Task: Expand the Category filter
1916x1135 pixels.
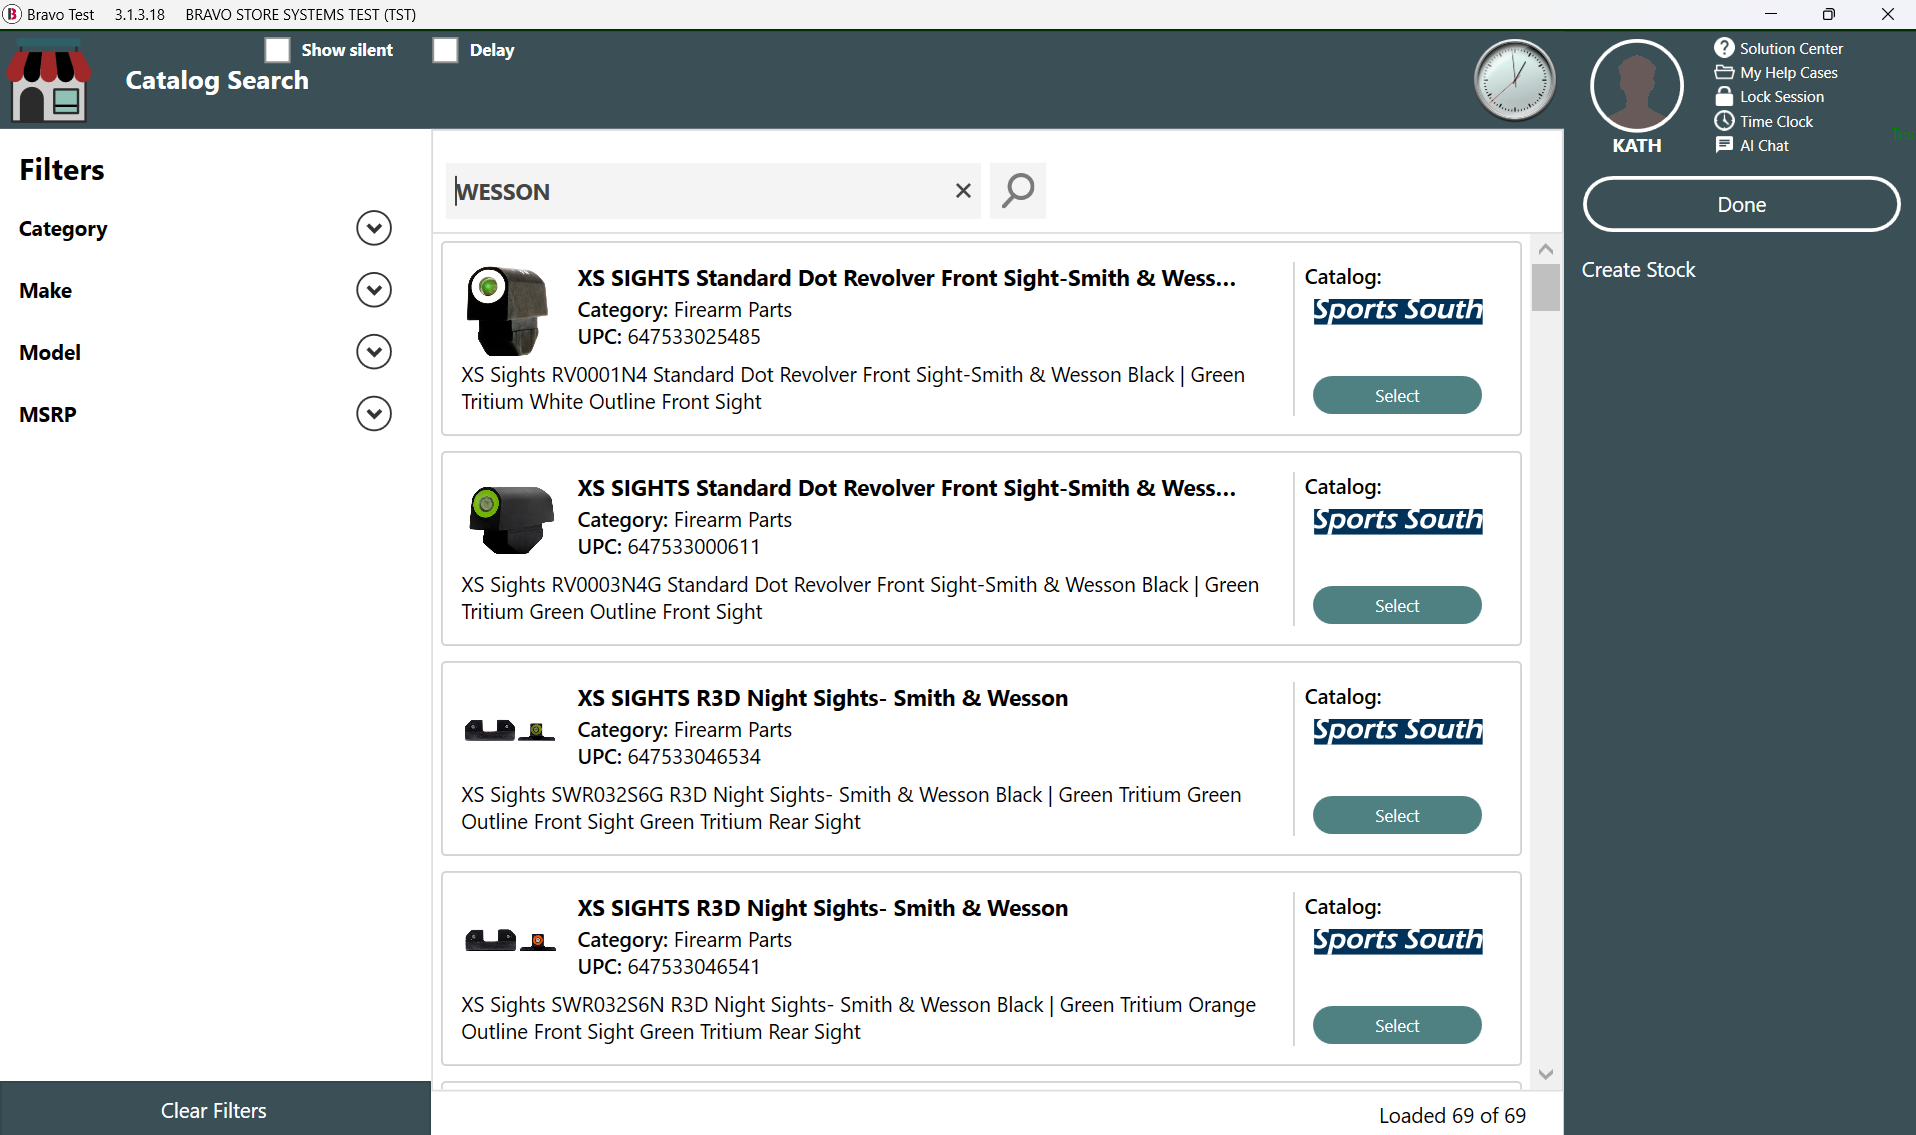Action: 374,228
